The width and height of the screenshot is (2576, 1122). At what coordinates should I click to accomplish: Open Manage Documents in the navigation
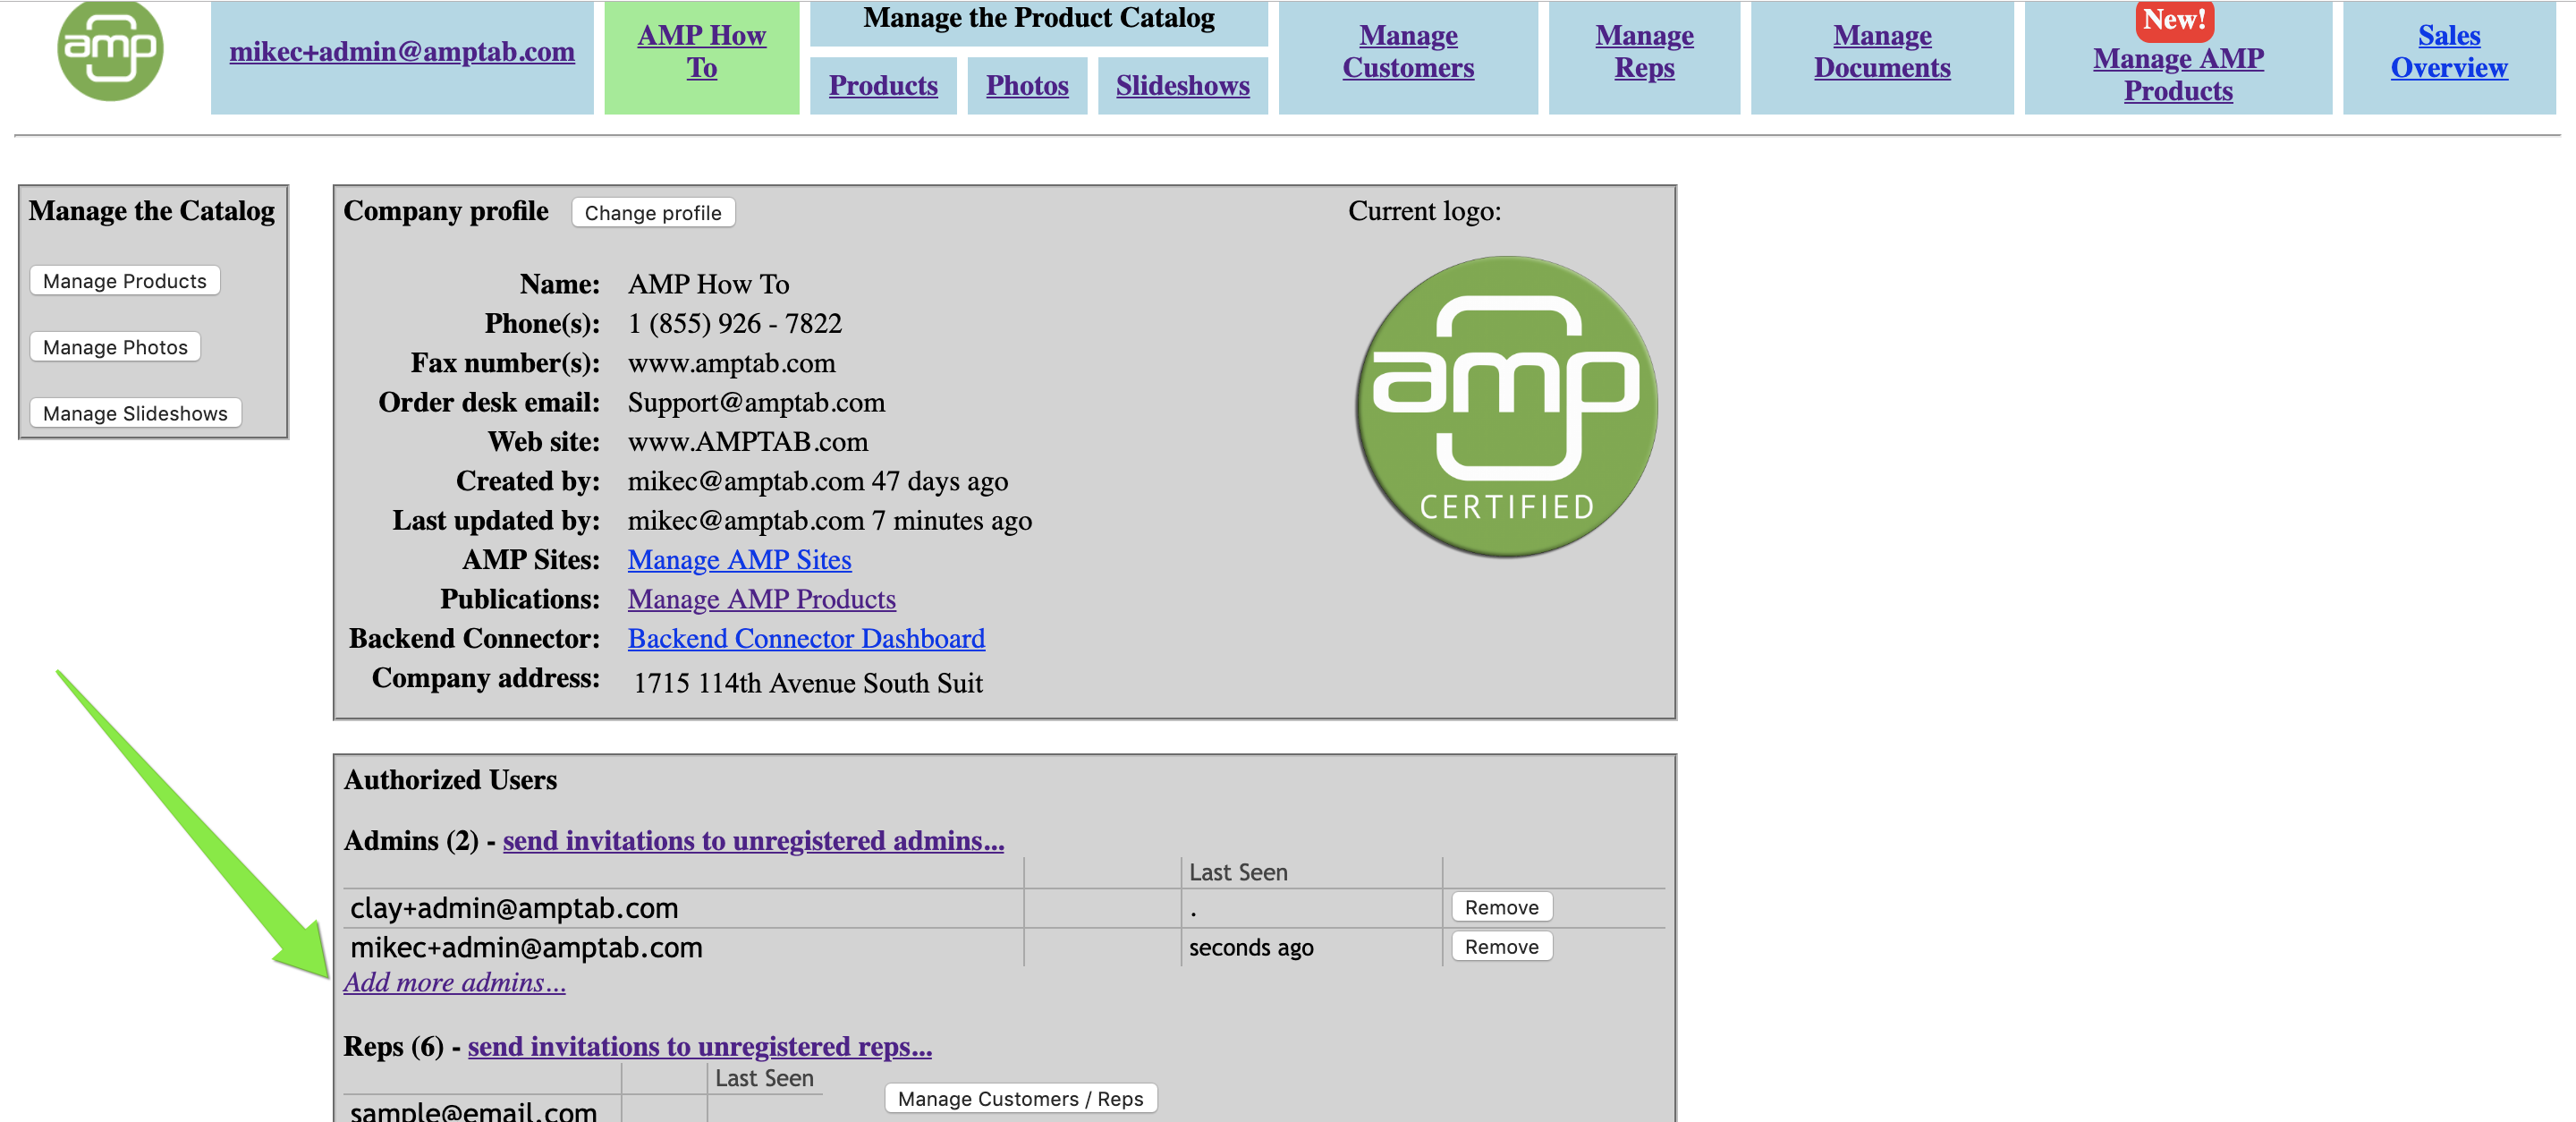pos(1882,52)
